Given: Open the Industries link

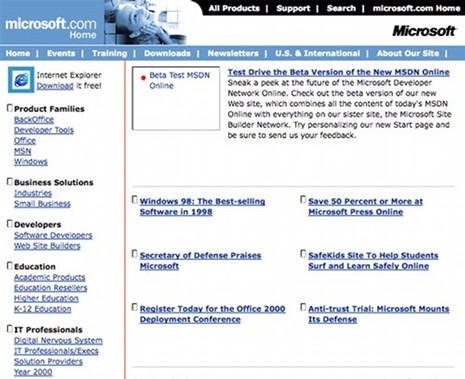Looking at the screenshot, I should point(33,193).
